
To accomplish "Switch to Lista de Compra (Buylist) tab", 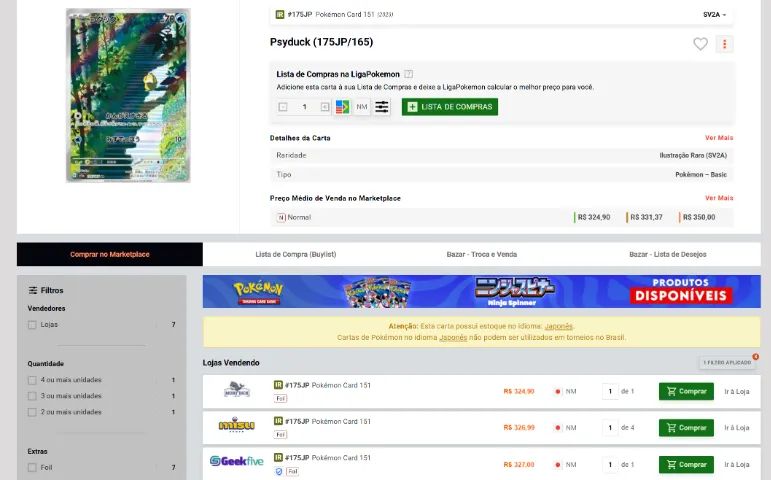I will [296, 254].
